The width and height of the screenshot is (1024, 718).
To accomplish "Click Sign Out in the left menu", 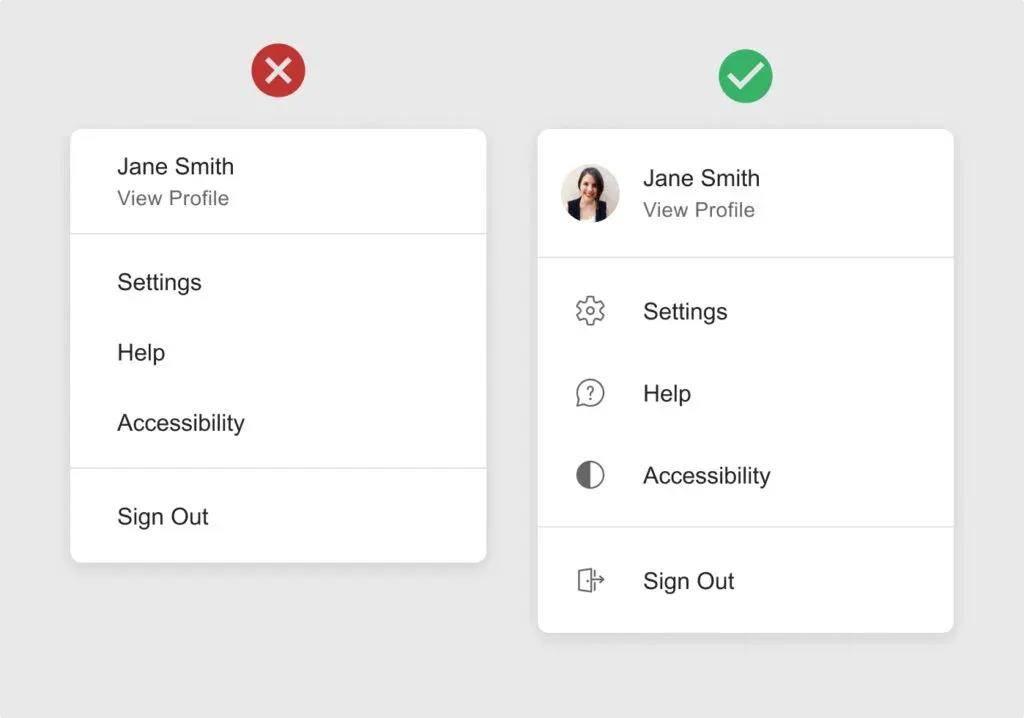I will (x=162, y=517).
